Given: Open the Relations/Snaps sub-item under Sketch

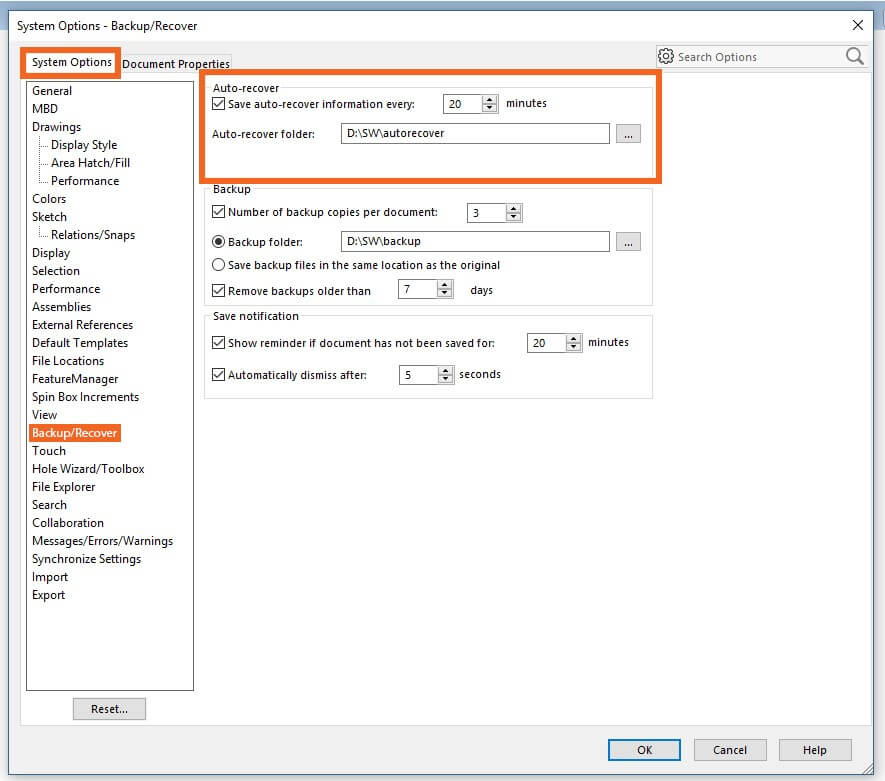Looking at the screenshot, I should pos(93,235).
